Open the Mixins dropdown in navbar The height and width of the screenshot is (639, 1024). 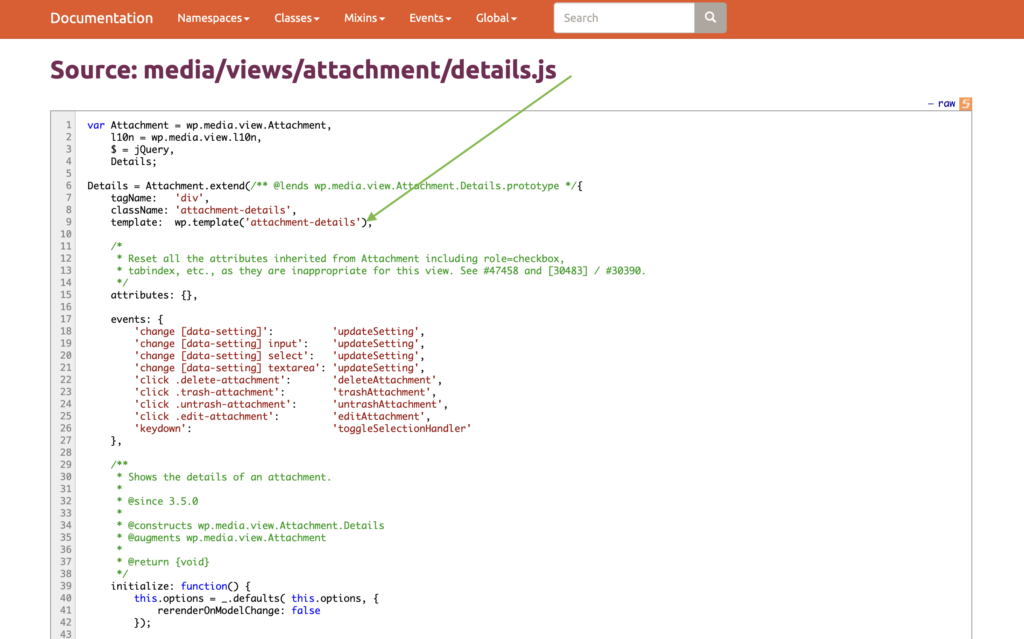point(367,18)
